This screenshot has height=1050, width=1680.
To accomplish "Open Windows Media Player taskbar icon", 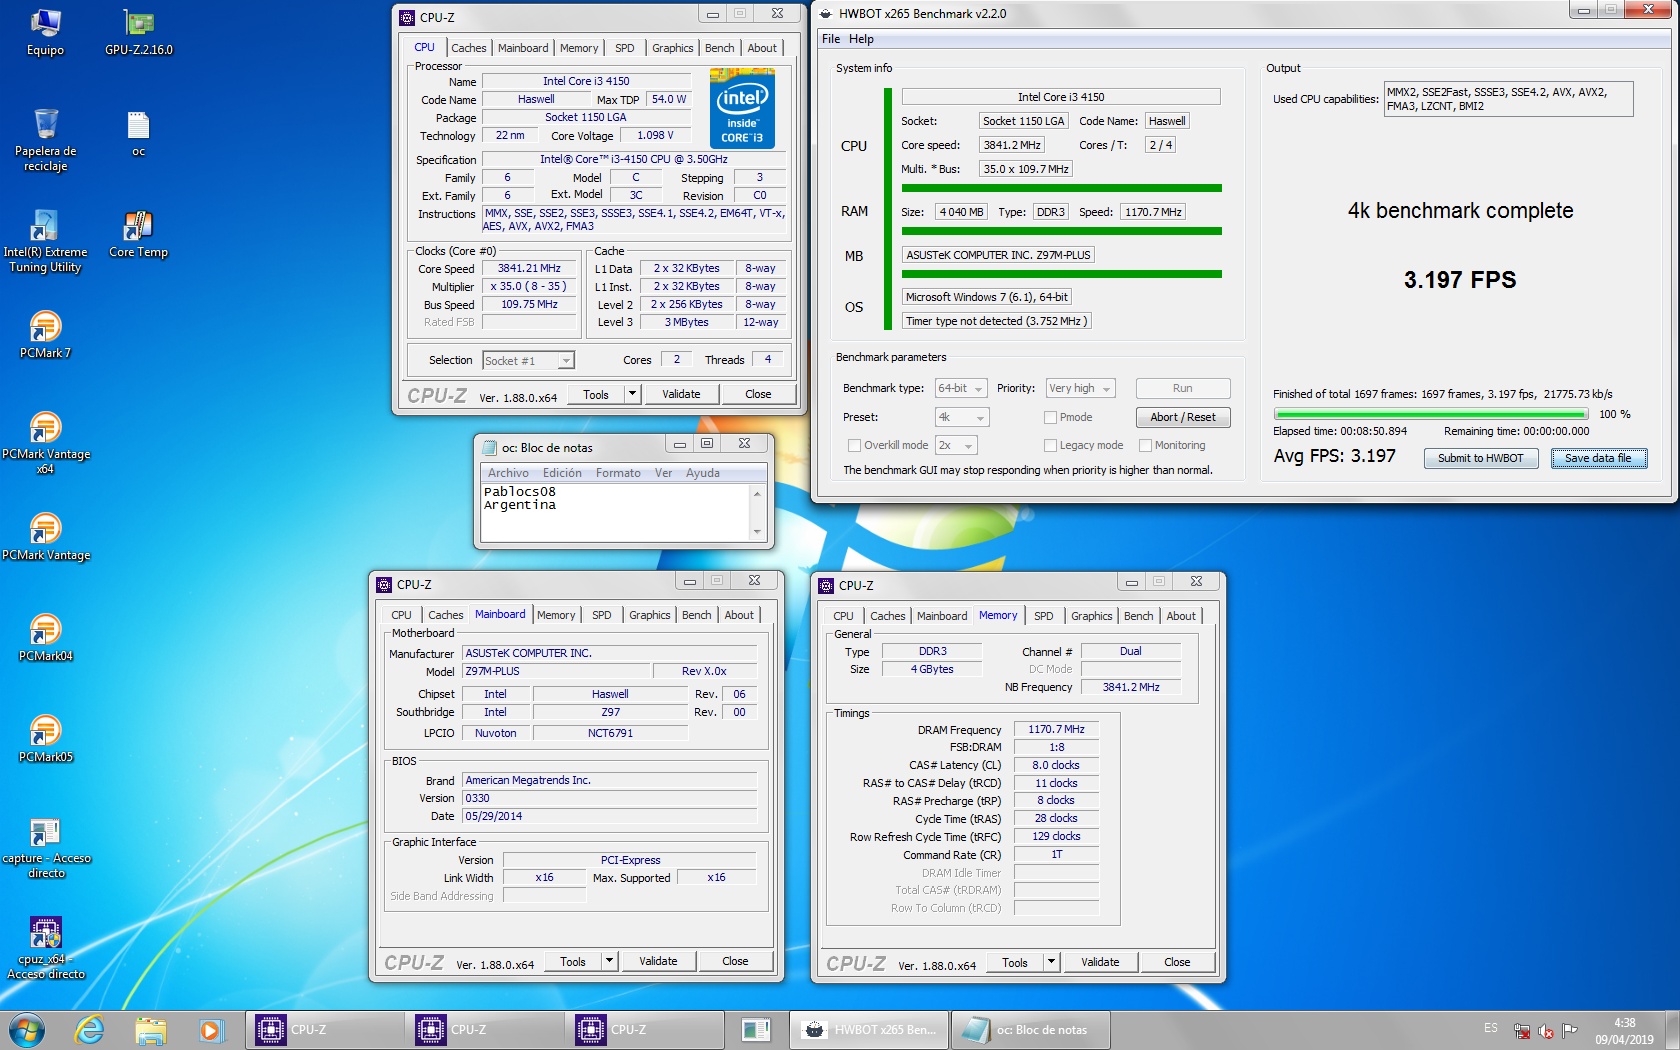I will pyautogui.click(x=210, y=1030).
